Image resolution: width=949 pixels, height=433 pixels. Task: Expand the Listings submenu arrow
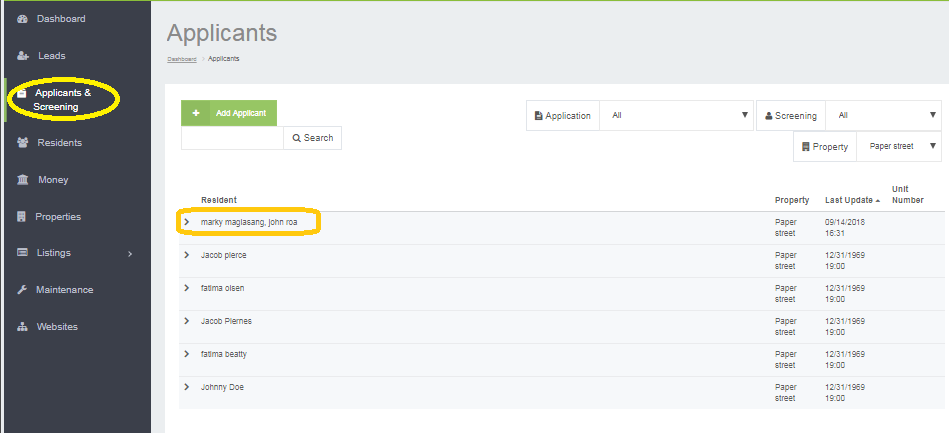pyautogui.click(x=130, y=254)
